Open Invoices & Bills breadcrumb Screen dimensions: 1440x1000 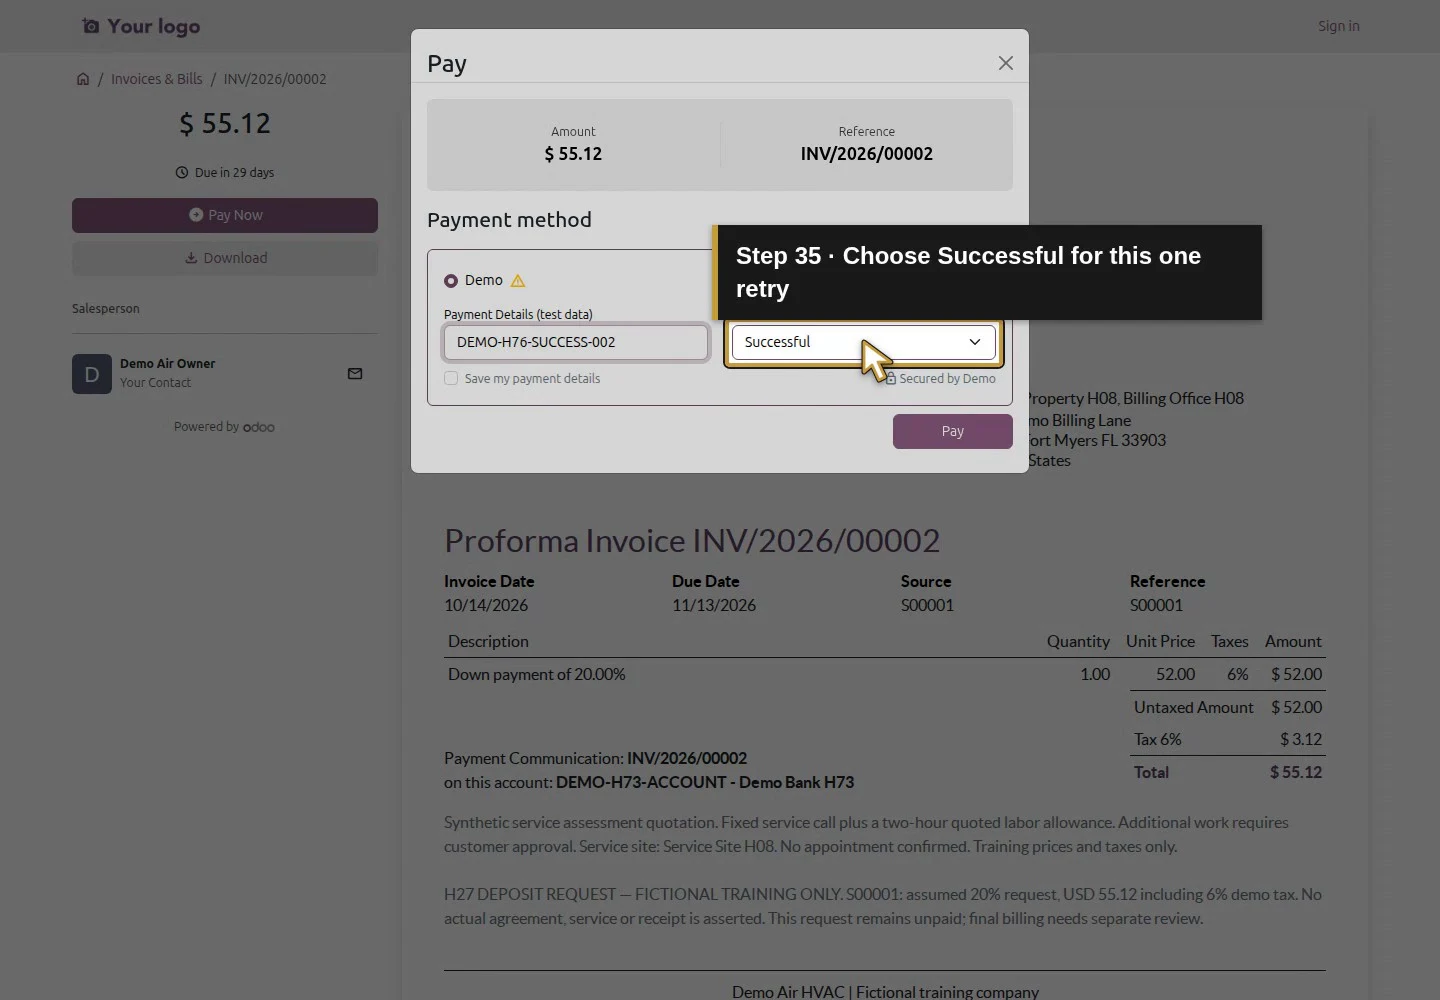tap(157, 79)
